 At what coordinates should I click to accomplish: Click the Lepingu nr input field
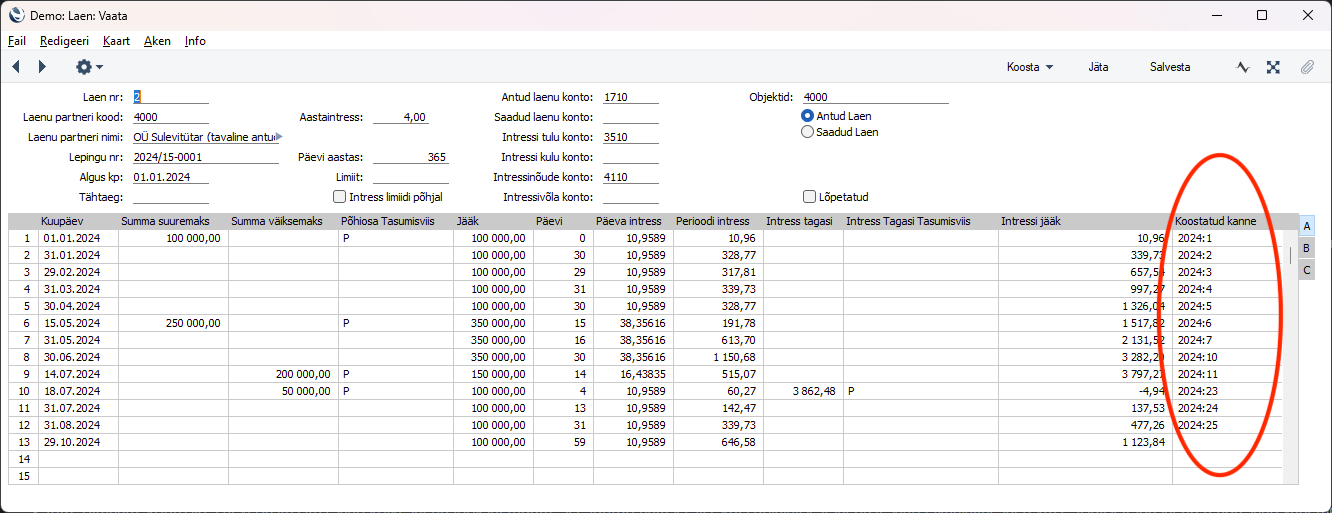coord(205,157)
